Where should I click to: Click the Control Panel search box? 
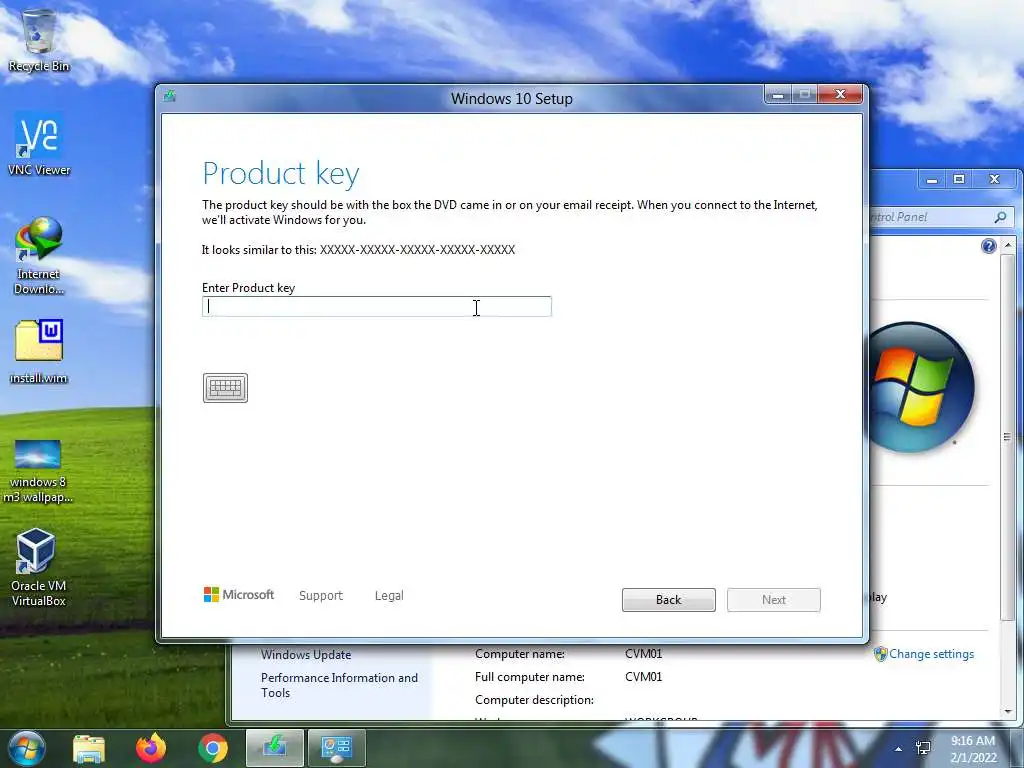coord(940,217)
